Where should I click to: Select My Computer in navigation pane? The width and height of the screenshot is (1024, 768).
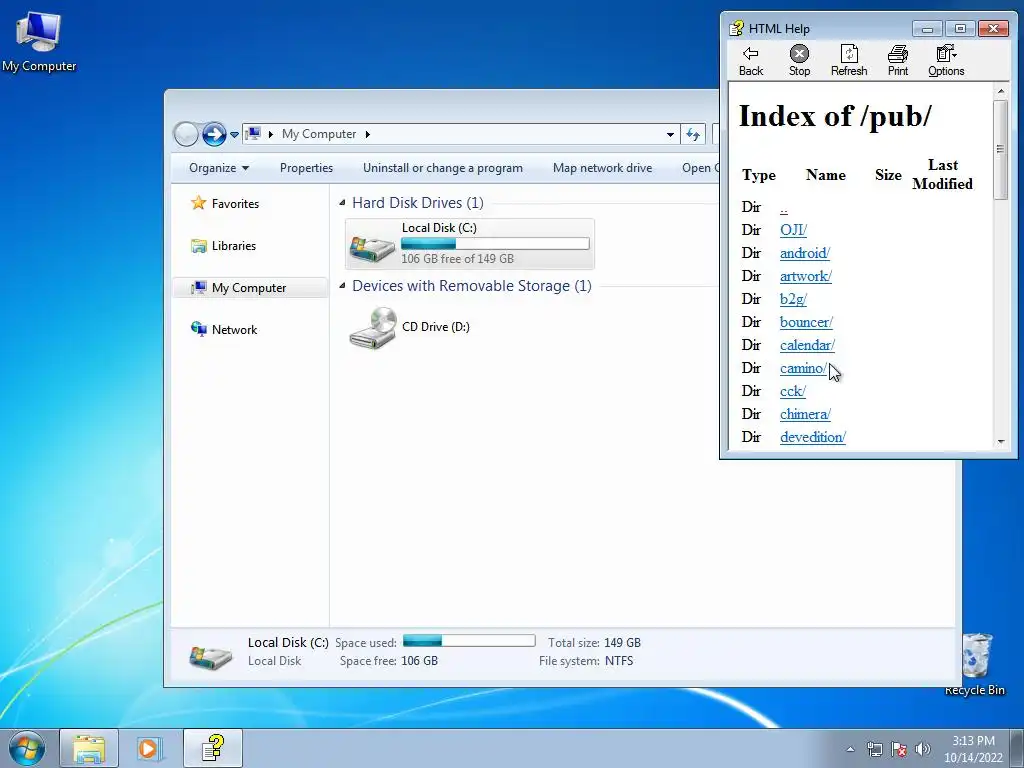[x=250, y=288]
